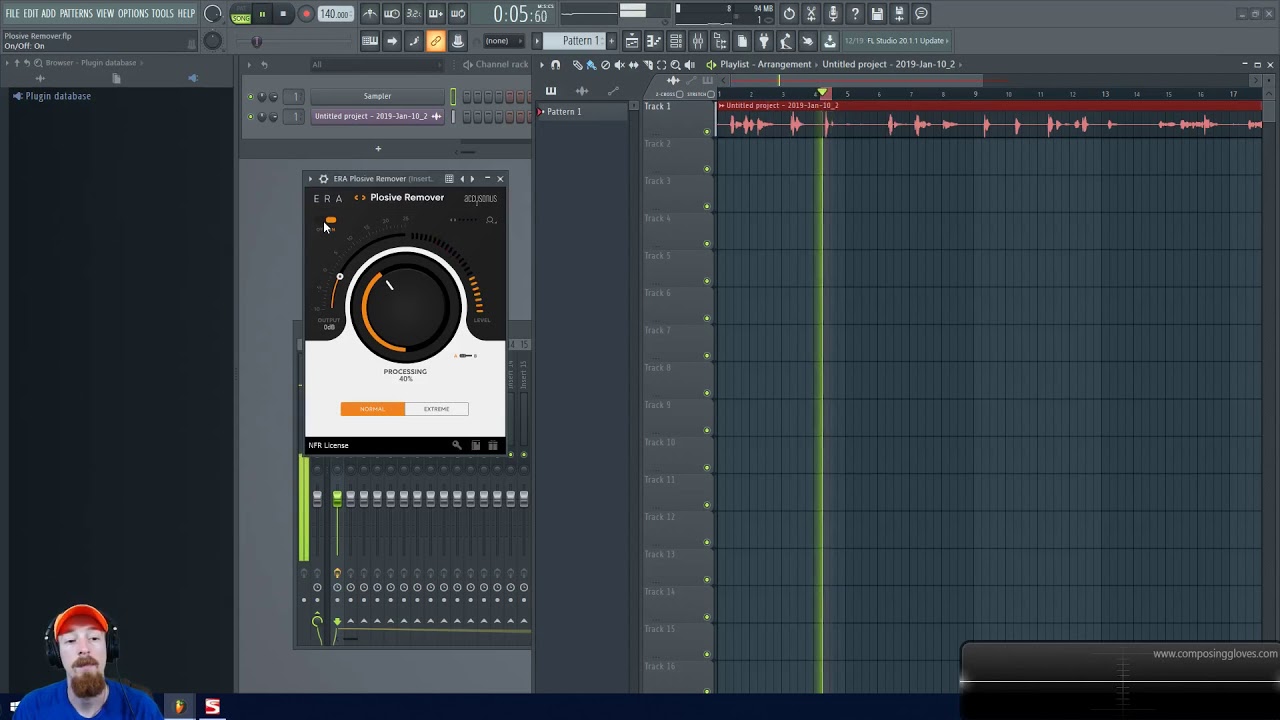Select the Sampler channel button
The height and width of the screenshot is (720, 1280).
[377, 96]
